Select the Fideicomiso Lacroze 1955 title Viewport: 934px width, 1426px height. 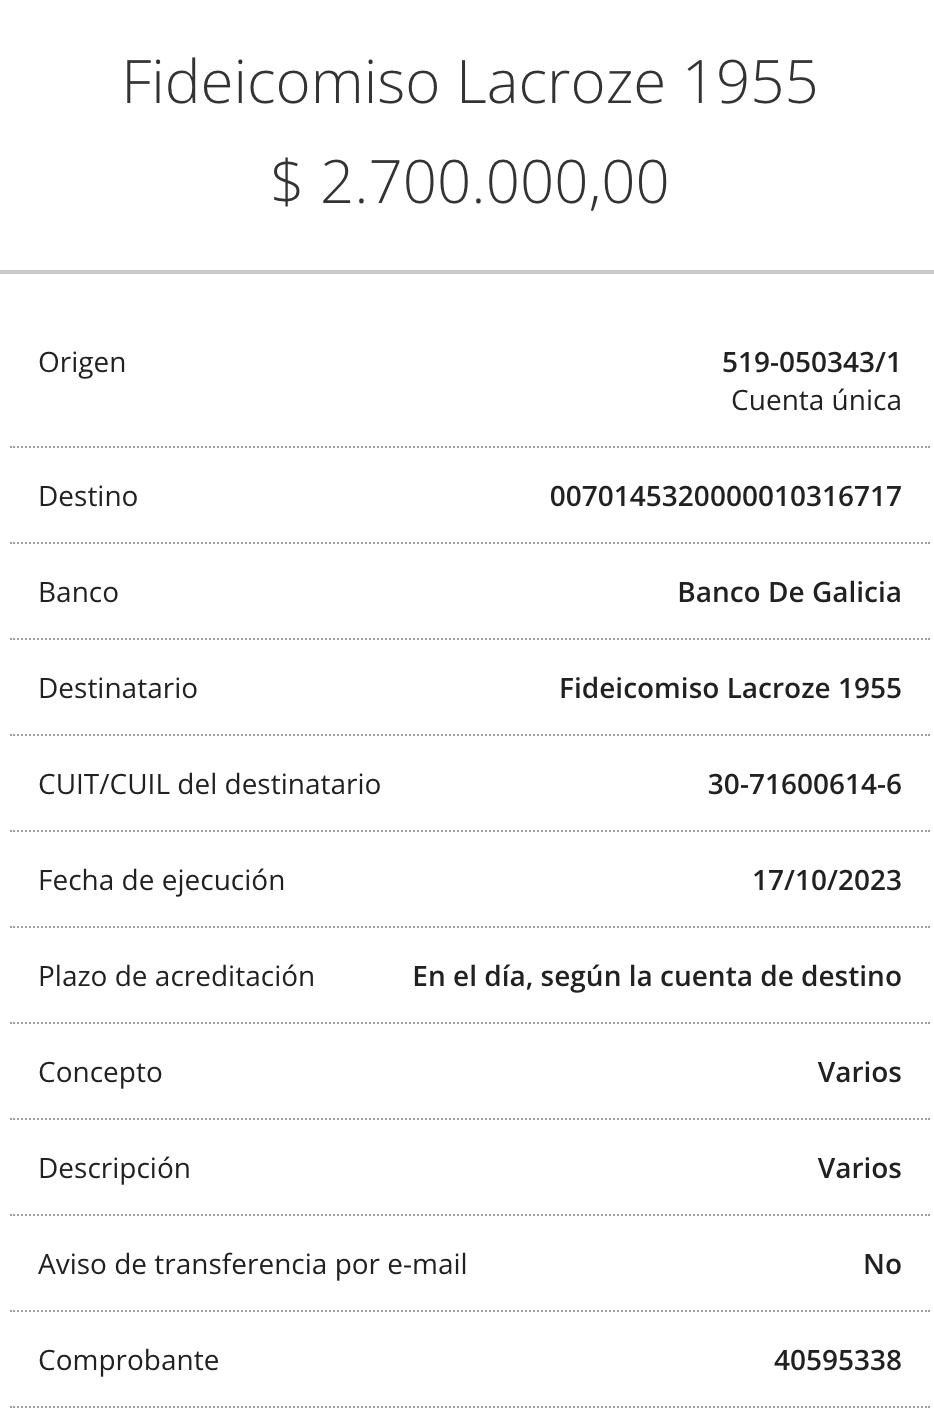tap(470, 81)
